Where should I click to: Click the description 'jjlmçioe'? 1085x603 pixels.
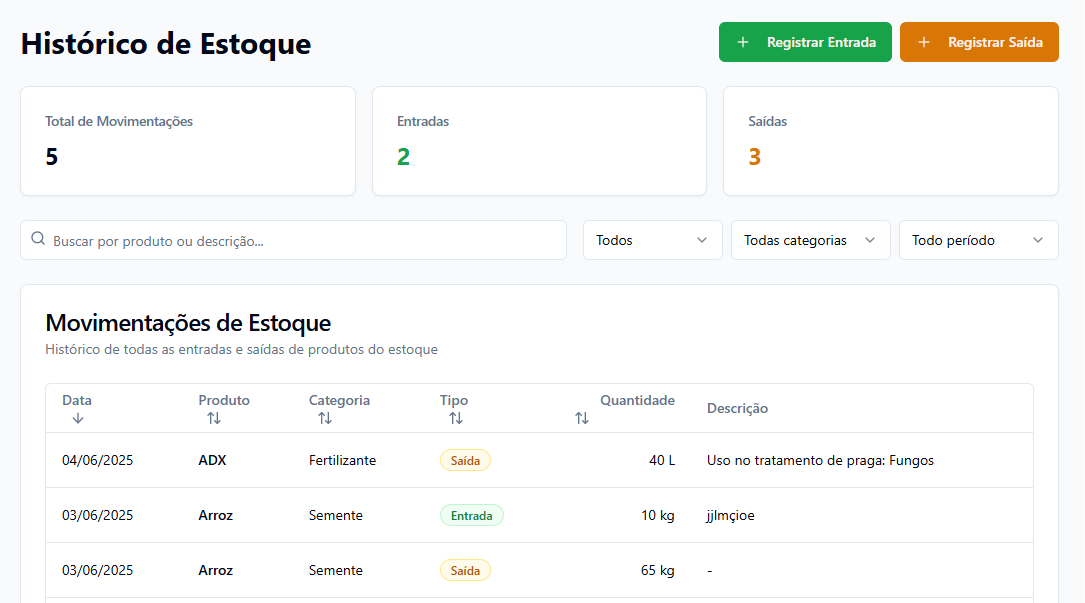pyautogui.click(x=731, y=516)
